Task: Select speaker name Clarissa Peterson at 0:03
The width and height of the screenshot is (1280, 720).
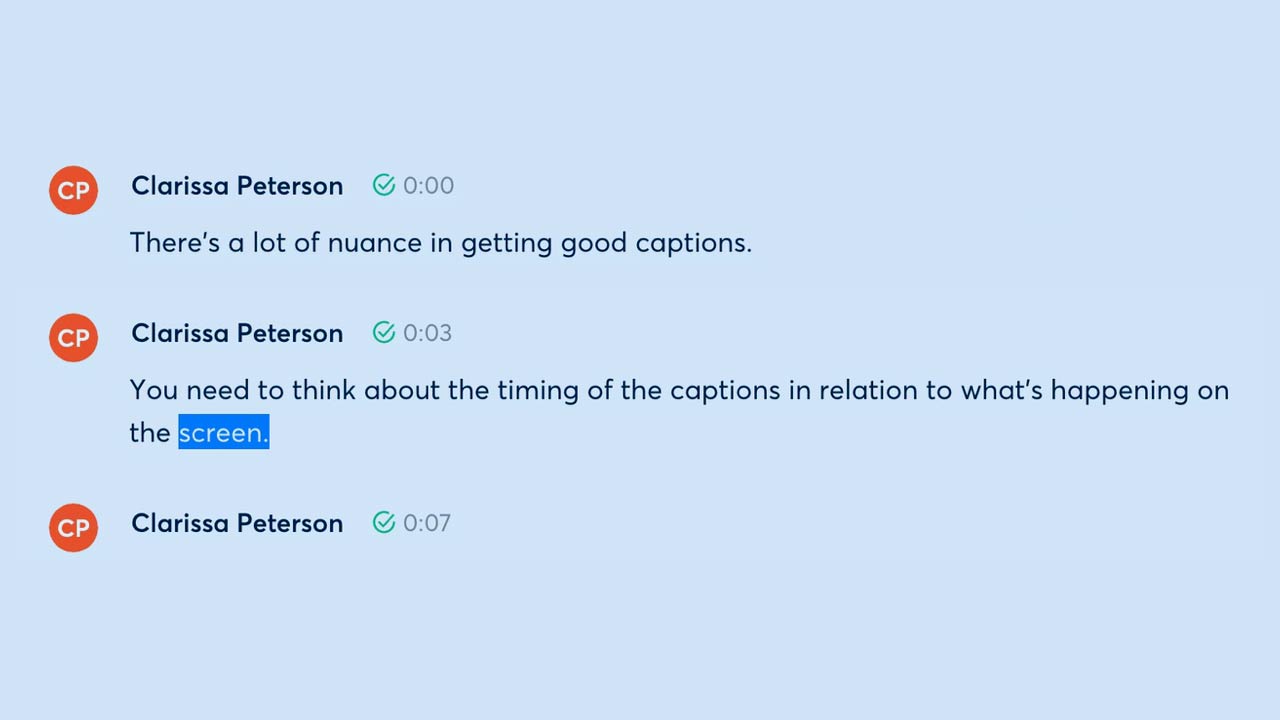Action: (237, 333)
